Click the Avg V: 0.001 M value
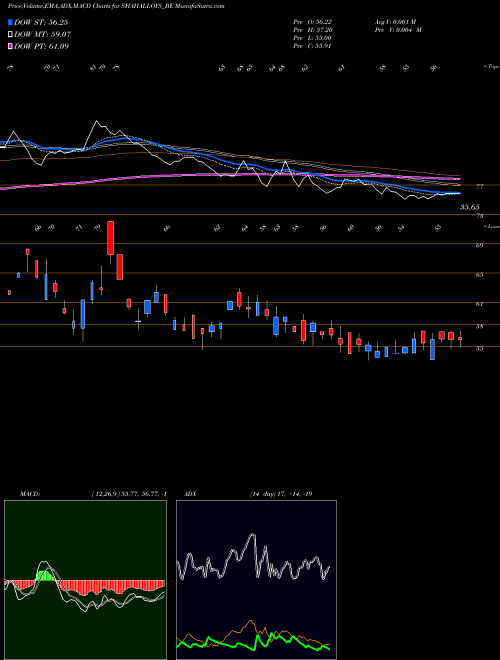Viewport: 500px width, 660px height. tap(397, 22)
